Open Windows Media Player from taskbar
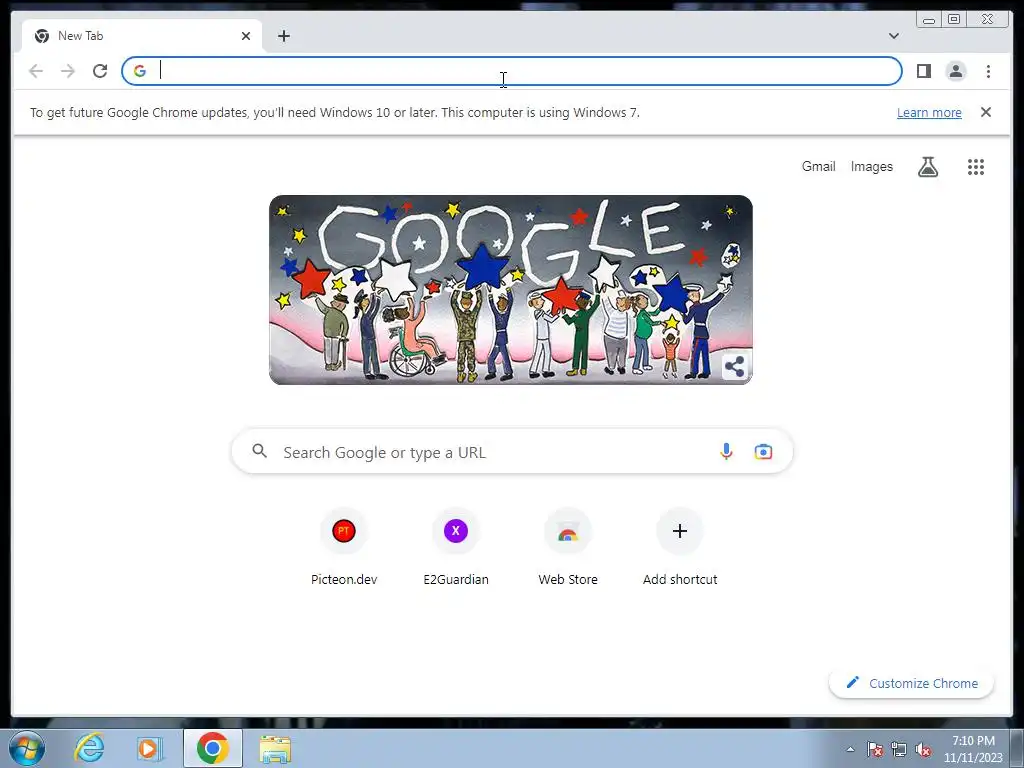The image size is (1024, 768). tap(149, 748)
